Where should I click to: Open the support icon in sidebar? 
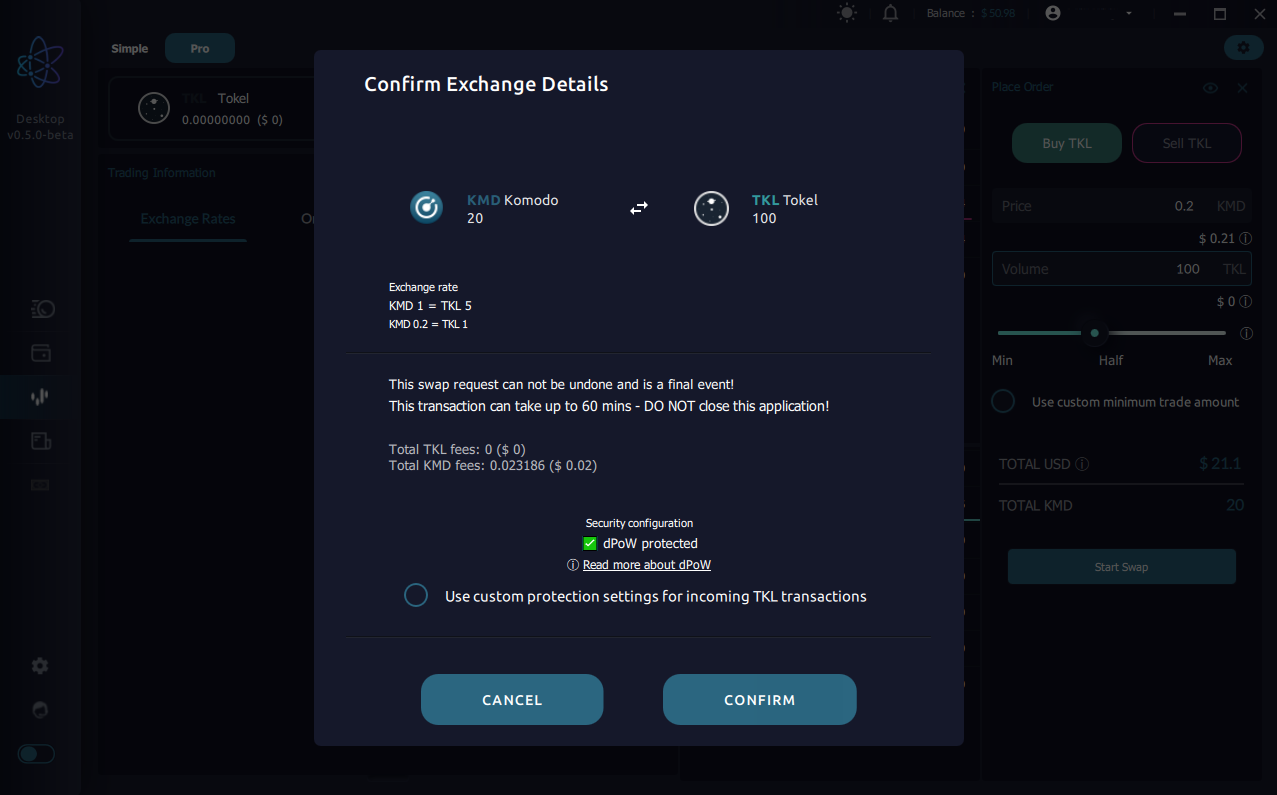(x=40, y=710)
